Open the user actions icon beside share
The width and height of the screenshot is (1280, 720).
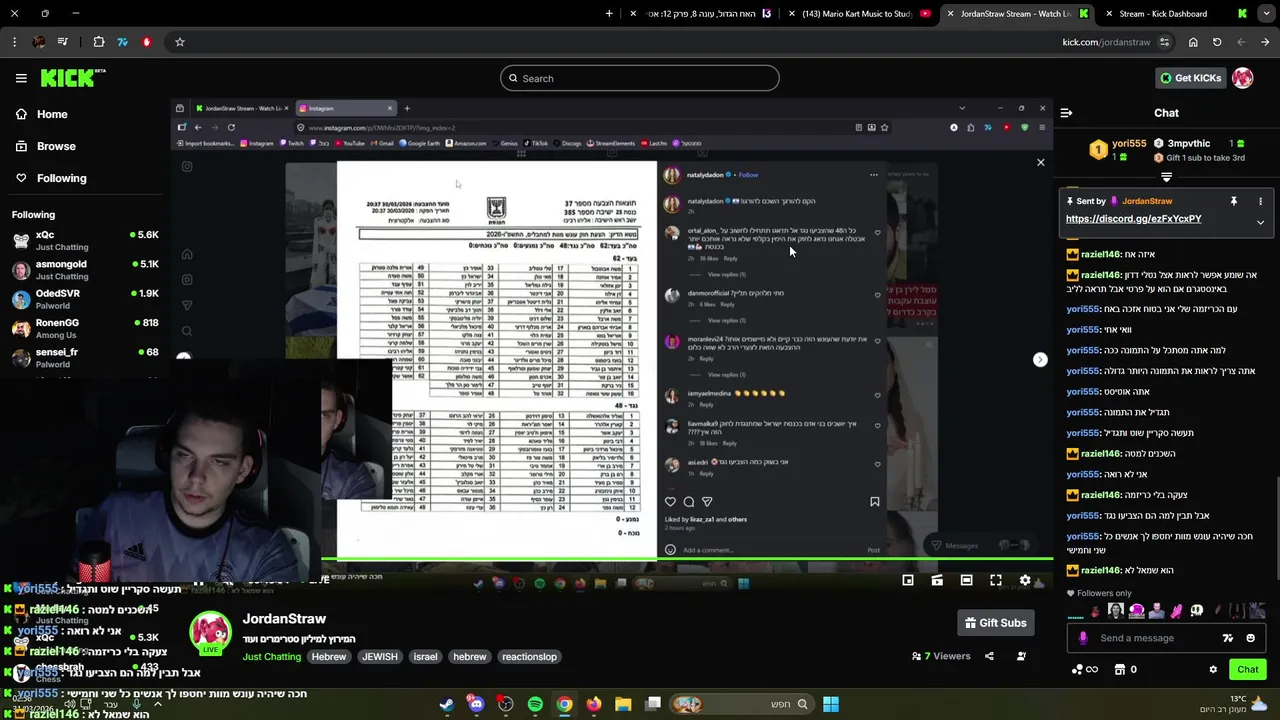tap(1021, 656)
